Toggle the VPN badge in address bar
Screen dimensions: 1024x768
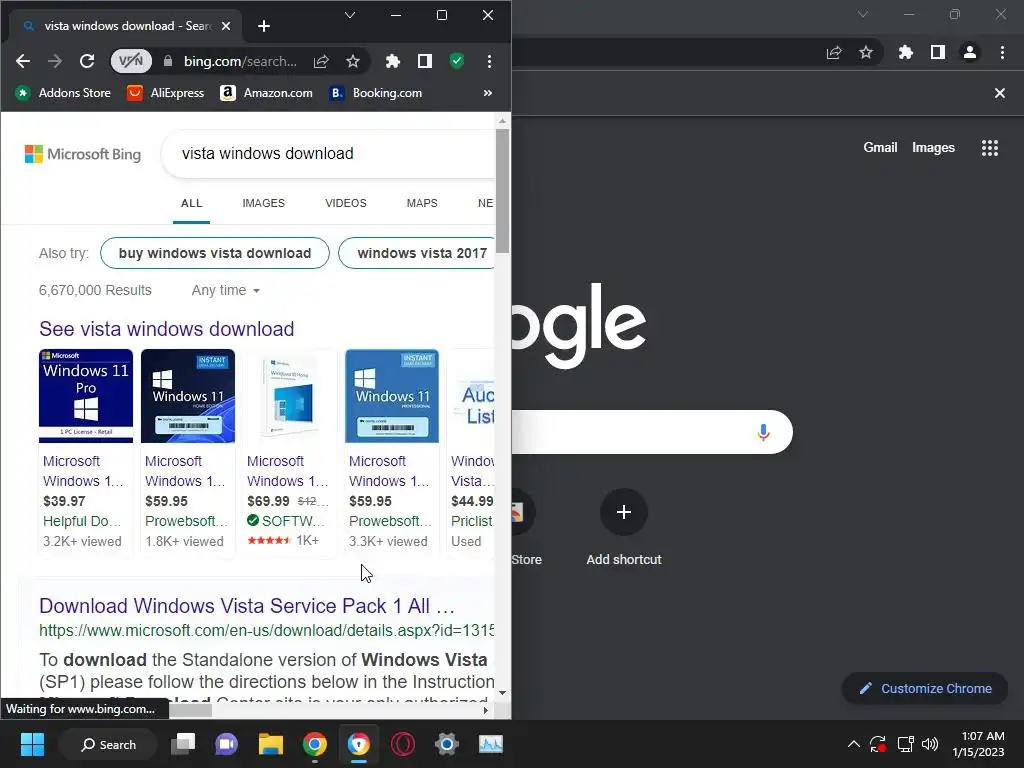click(x=131, y=61)
